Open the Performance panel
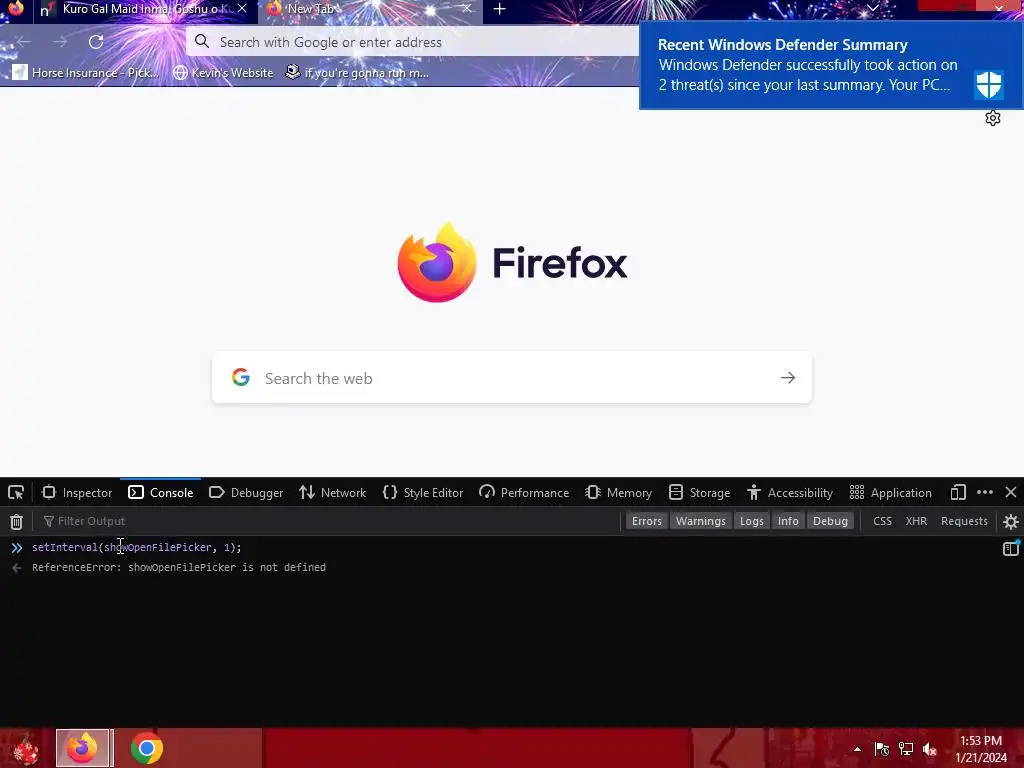The image size is (1024, 768). (x=524, y=492)
